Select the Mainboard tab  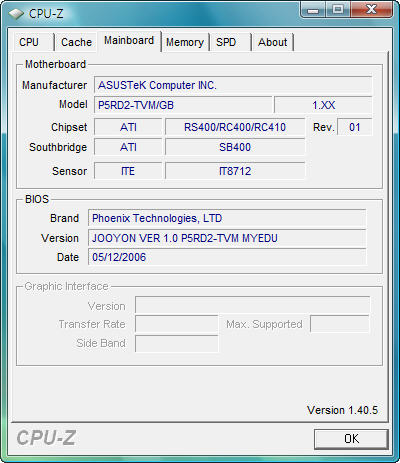click(129, 41)
